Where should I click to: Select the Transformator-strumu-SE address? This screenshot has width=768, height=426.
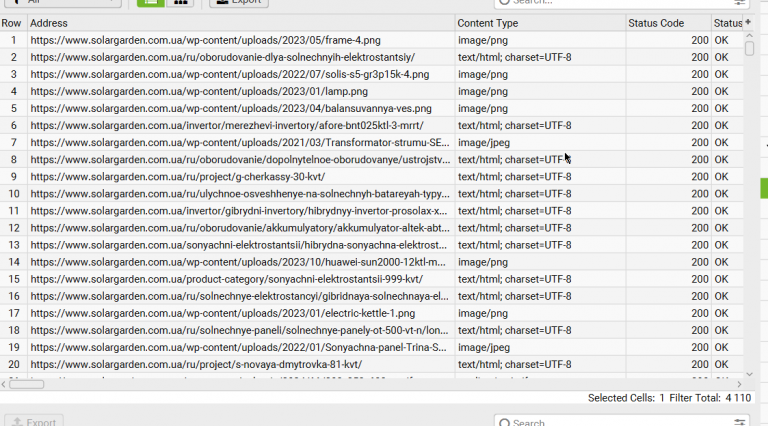pos(240,142)
